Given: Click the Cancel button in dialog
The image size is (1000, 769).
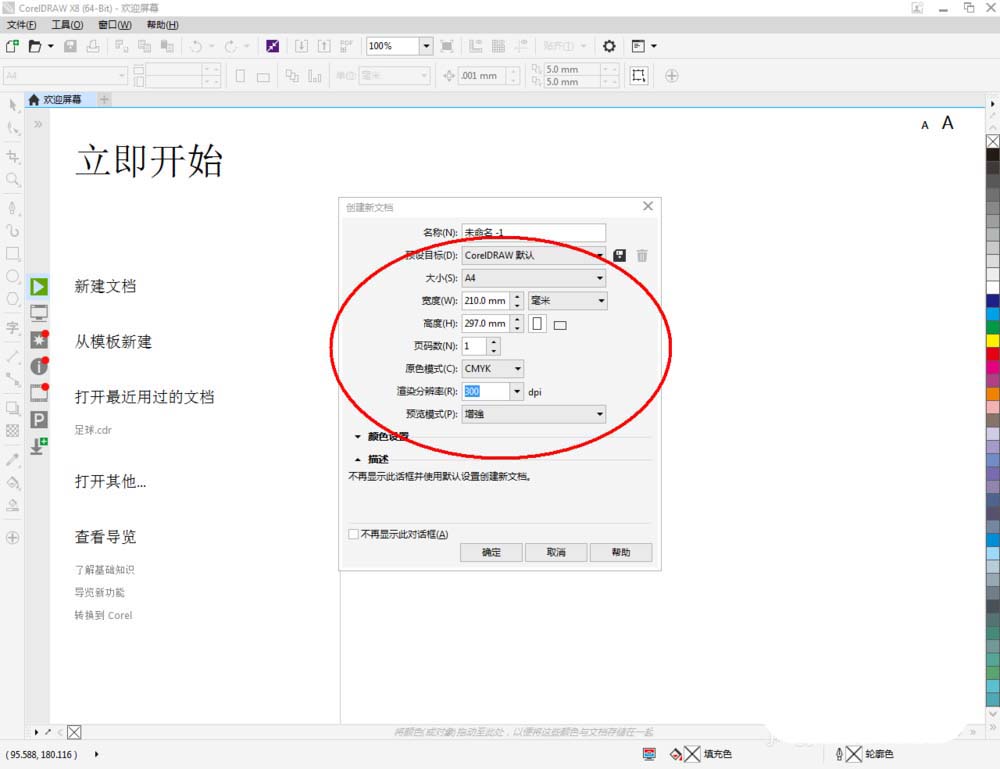Looking at the screenshot, I should pos(556,552).
